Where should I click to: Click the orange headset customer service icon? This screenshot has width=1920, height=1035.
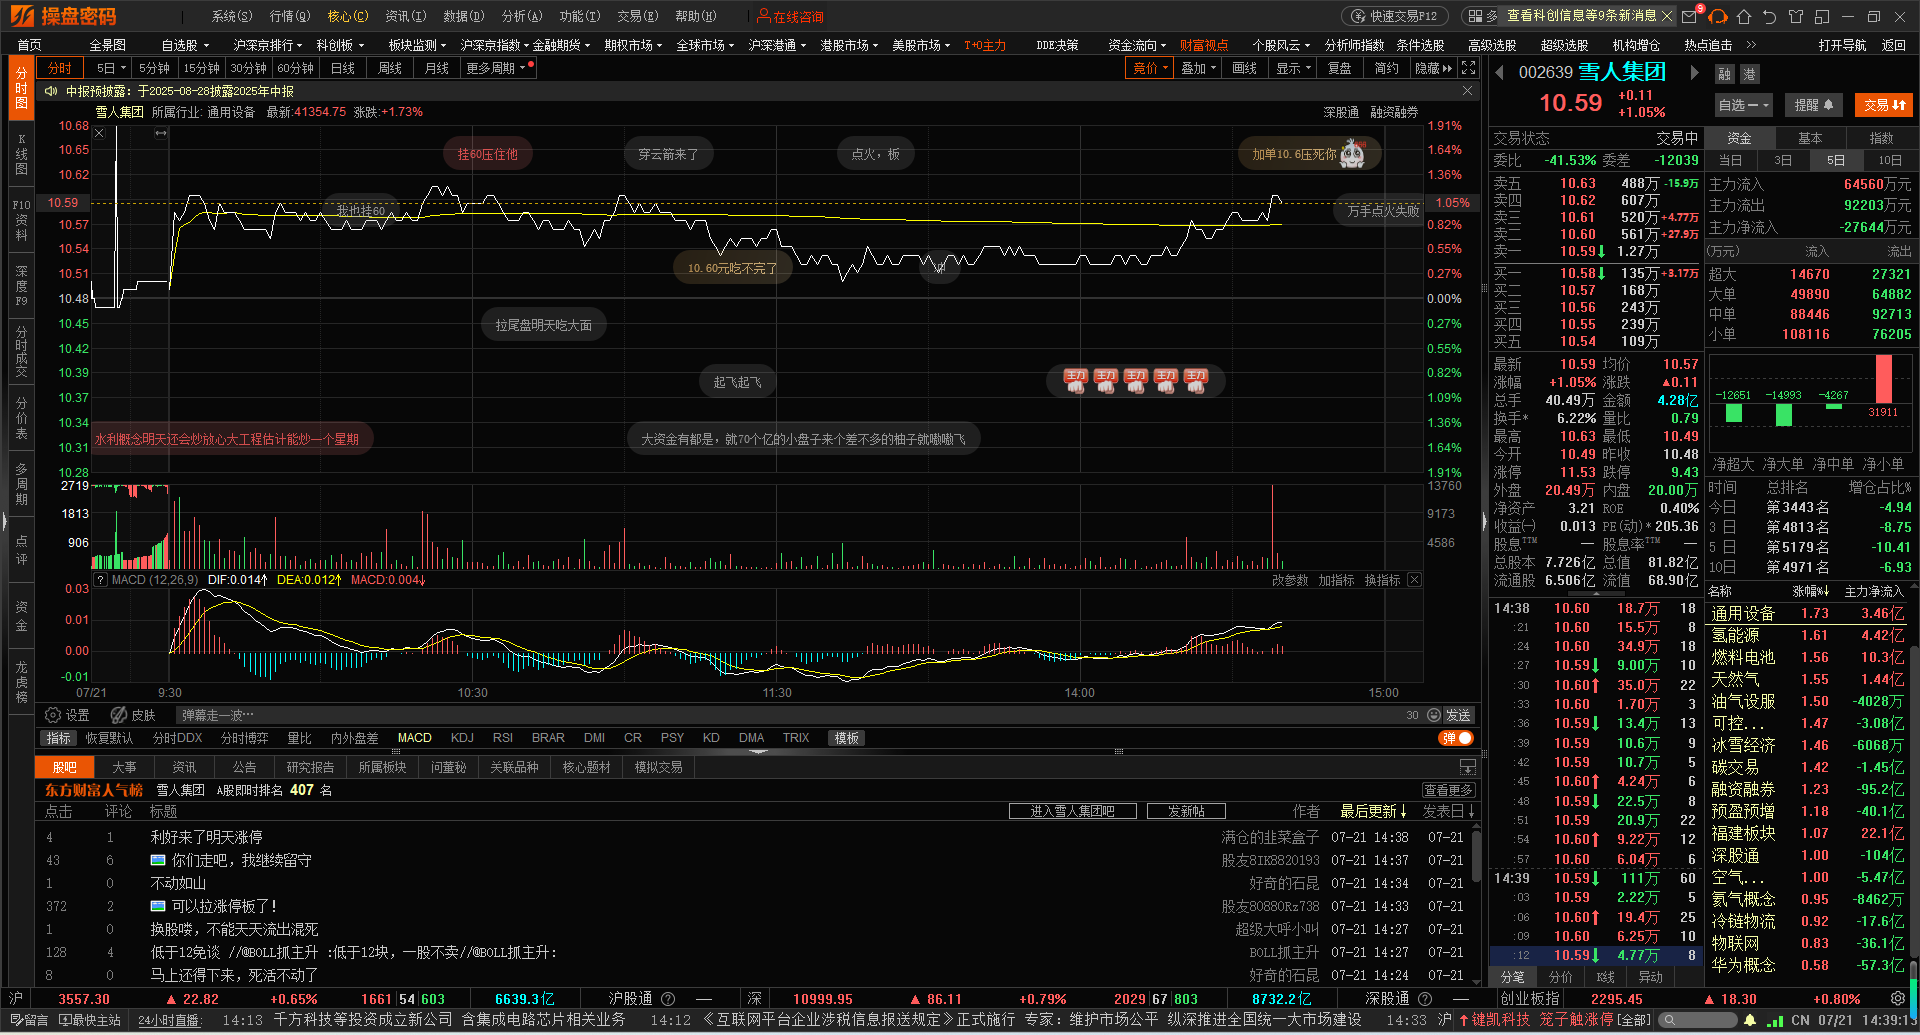pos(1718,16)
